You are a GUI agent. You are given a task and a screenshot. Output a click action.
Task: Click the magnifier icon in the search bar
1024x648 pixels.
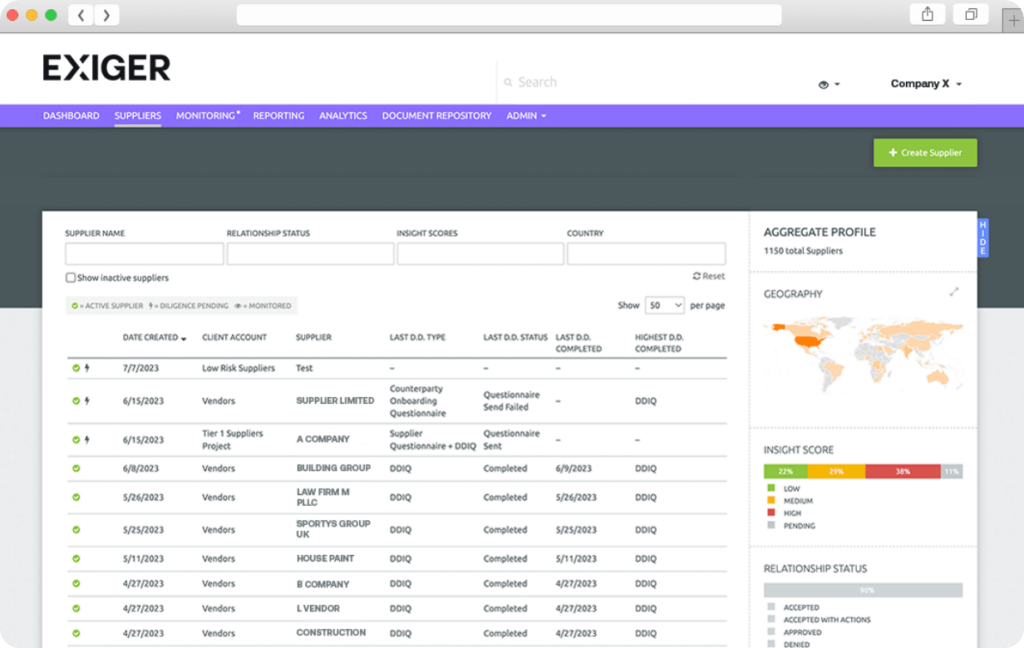[x=508, y=83]
